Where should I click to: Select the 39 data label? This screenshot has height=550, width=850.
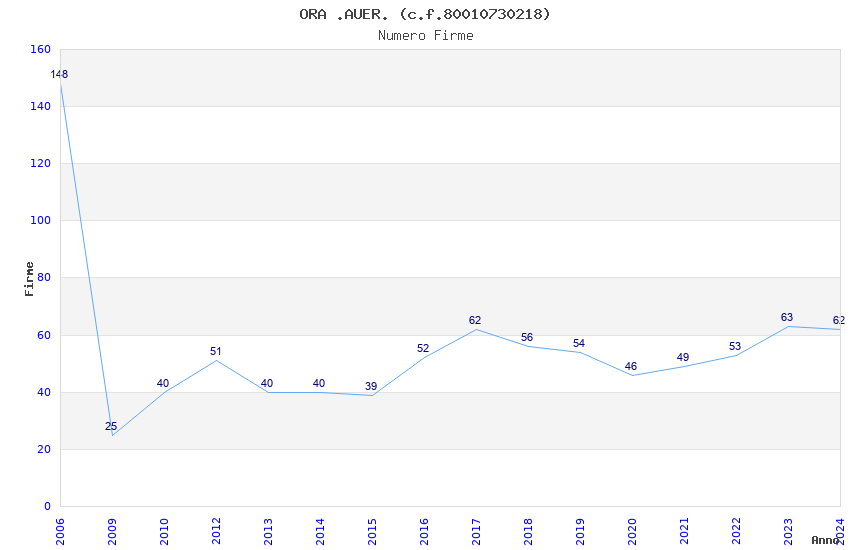[x=371, y=386]
